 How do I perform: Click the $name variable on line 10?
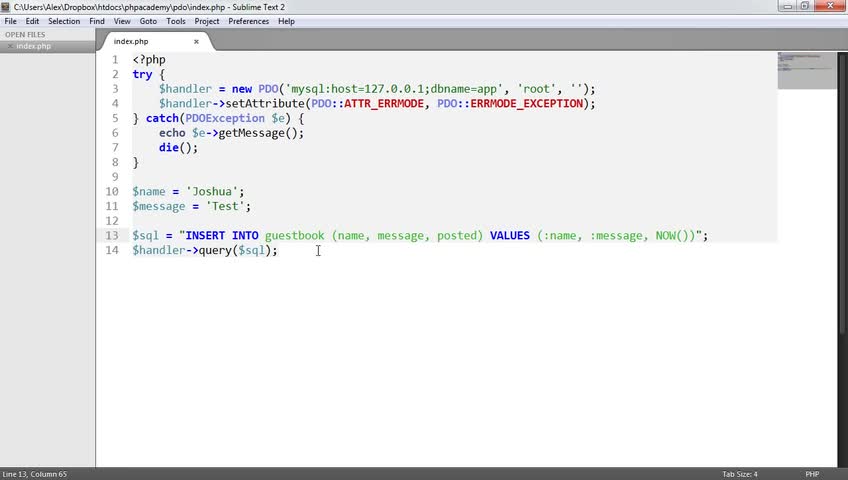coord(149,191)
